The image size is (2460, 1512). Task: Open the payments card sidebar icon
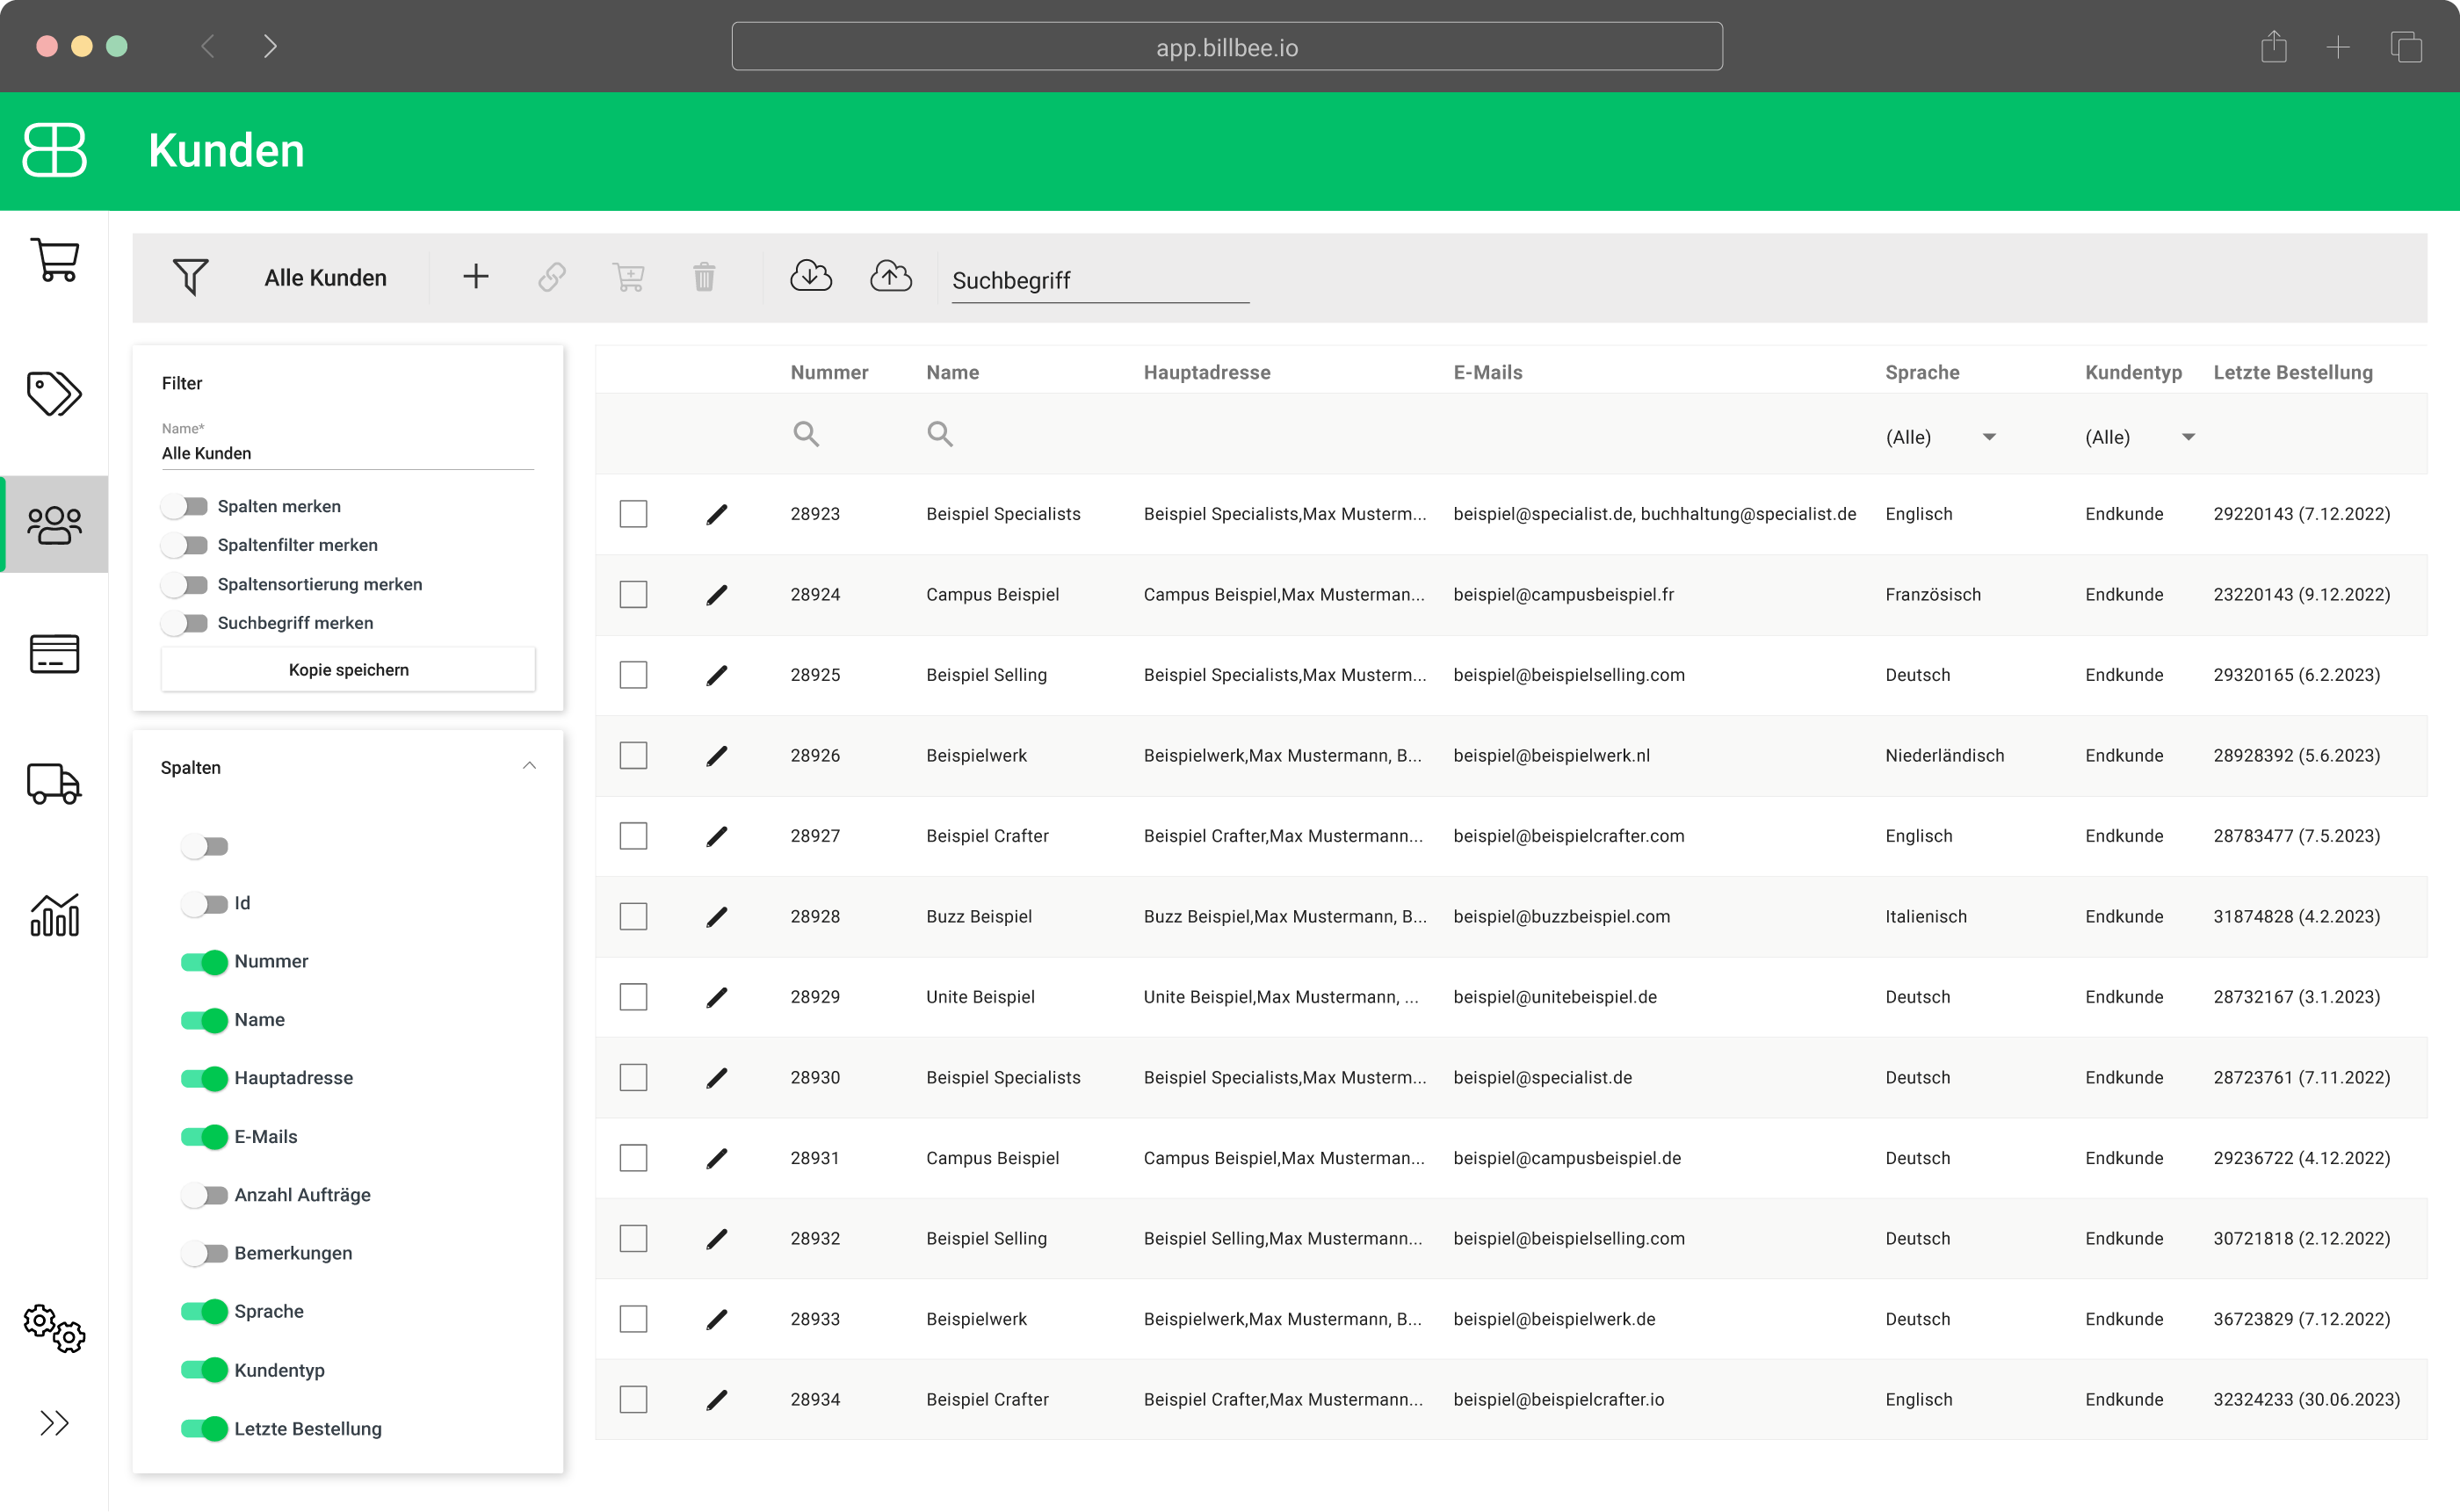click(54, 654)
